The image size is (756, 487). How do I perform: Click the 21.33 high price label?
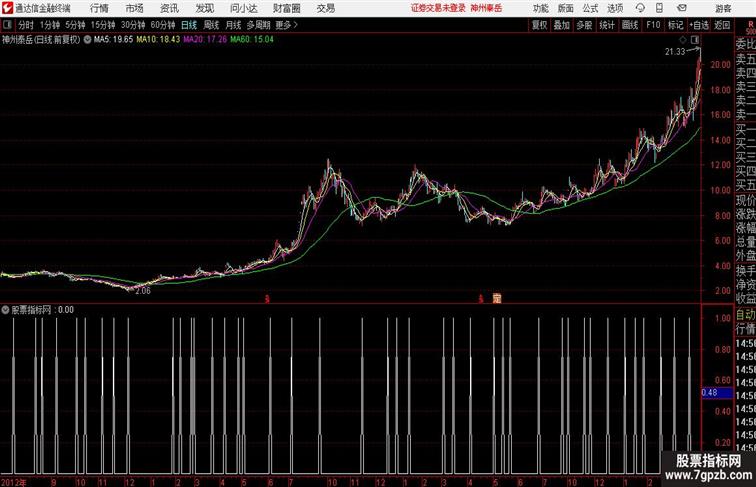click(x=675, y=52)
